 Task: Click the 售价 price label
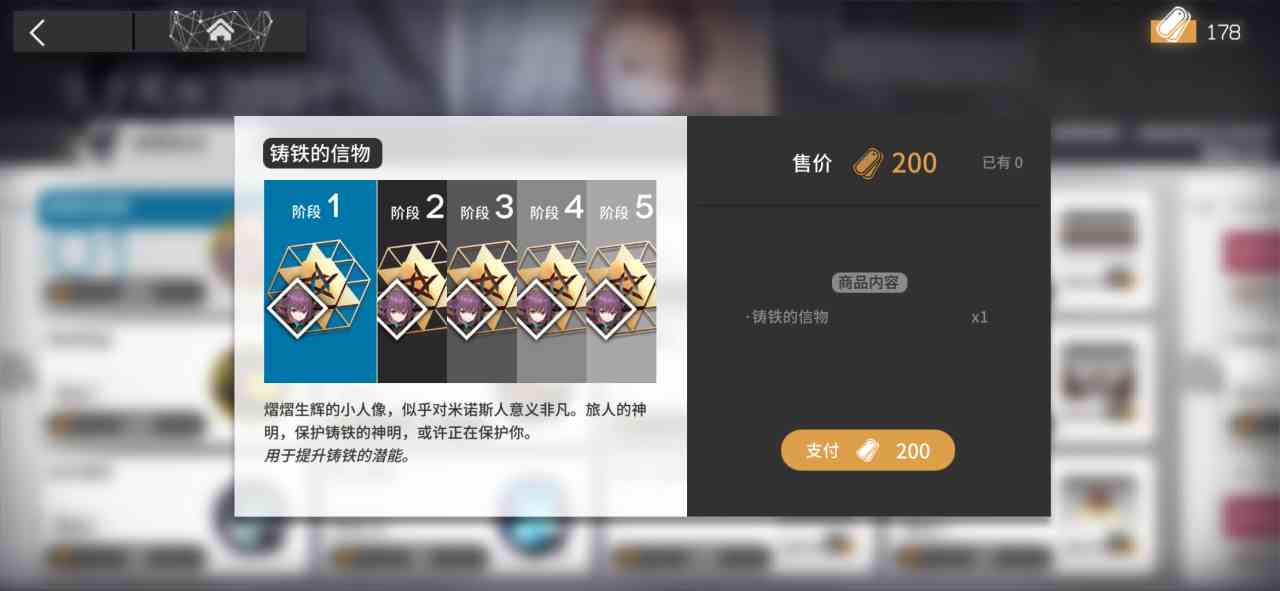[812, 164]
